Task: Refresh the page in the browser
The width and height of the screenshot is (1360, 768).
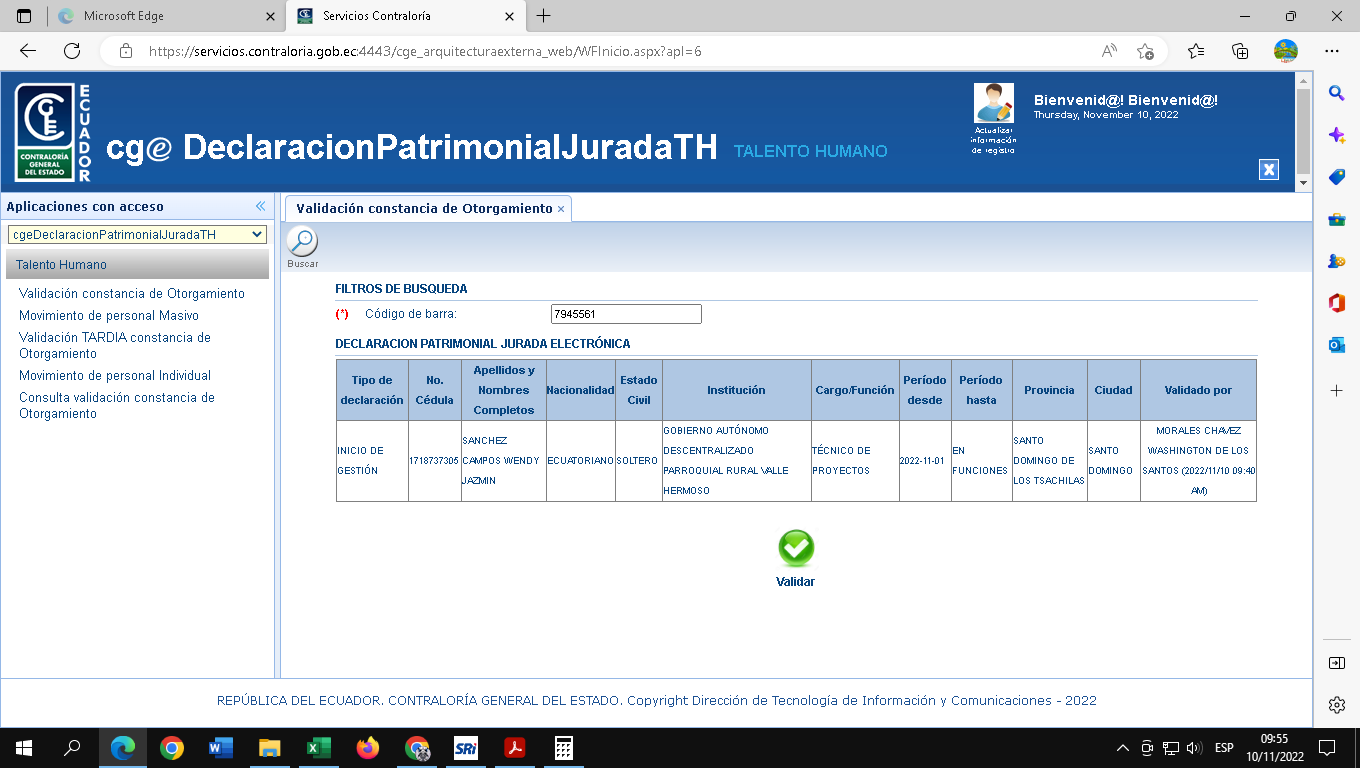Action: [x=72, y=51]
